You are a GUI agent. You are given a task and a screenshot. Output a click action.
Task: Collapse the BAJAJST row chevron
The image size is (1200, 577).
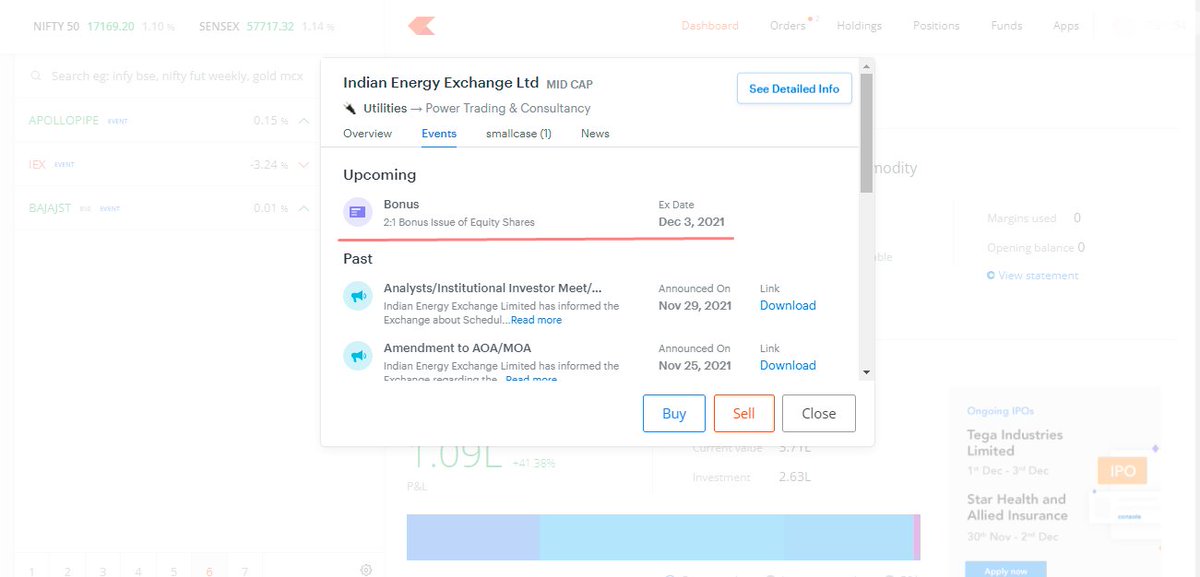304,208
